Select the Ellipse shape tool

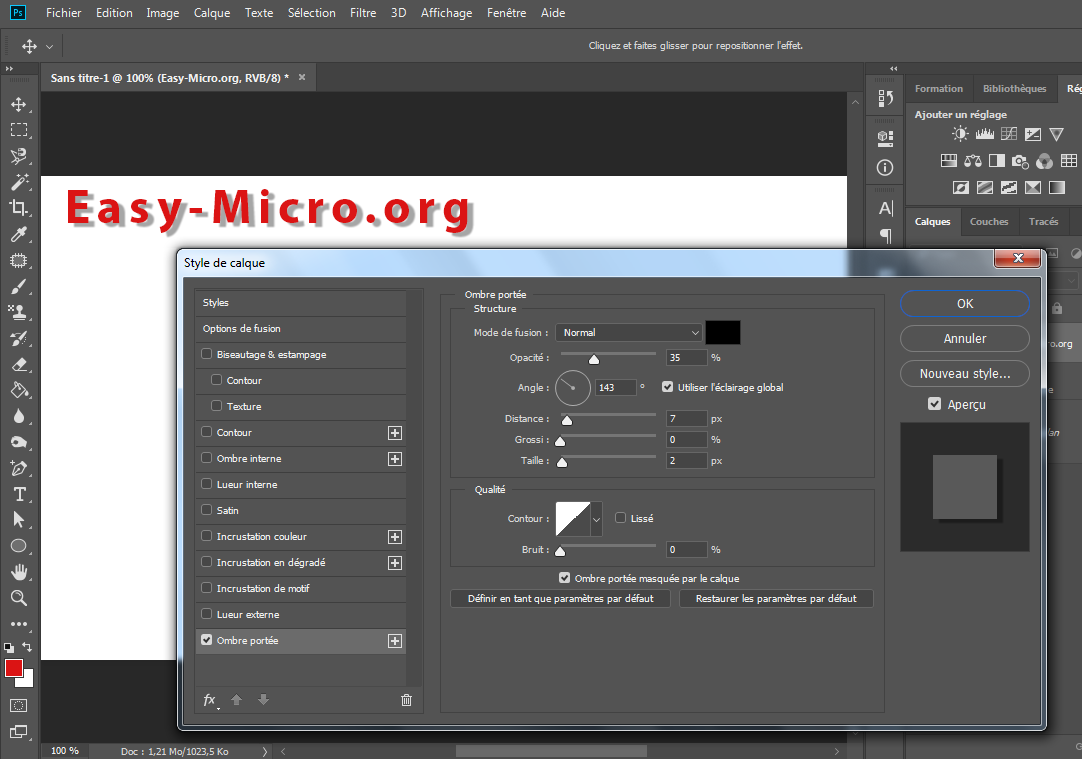click(x=19, y=546)
